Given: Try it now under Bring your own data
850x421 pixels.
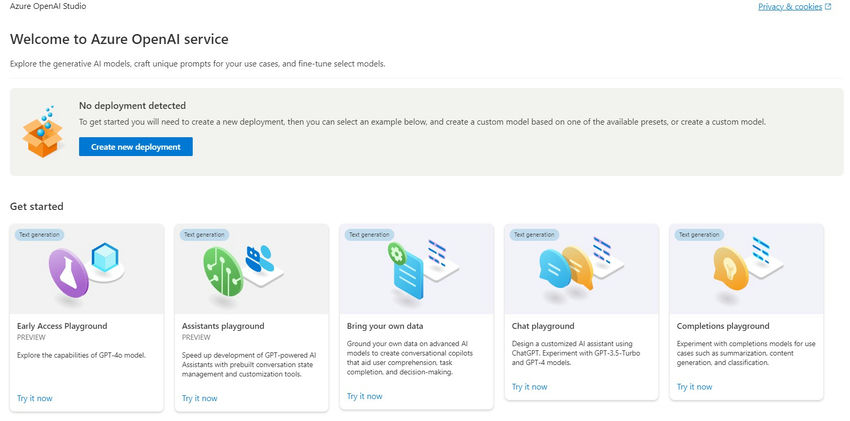Looking at the screenshot, I should [x=364, y=396].
